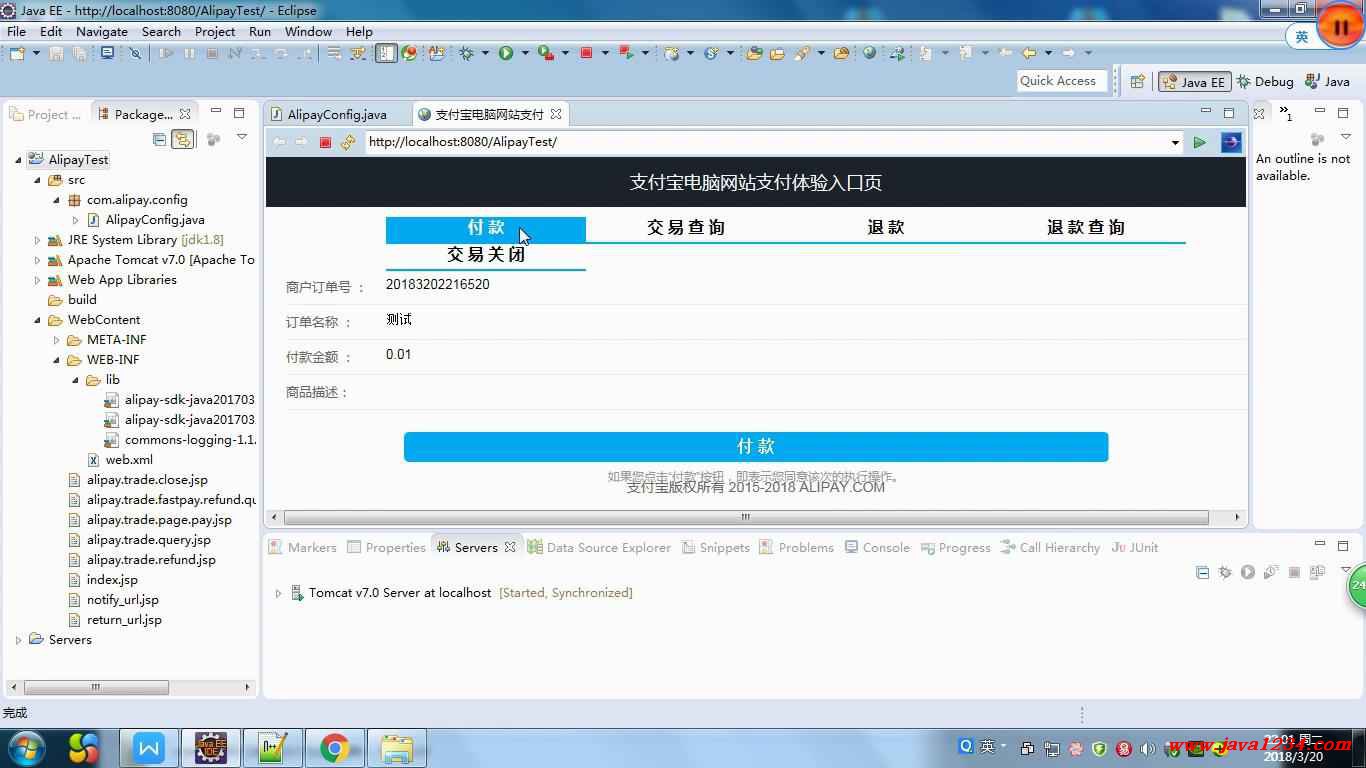Expand the Servers project node

pos(18,640)
